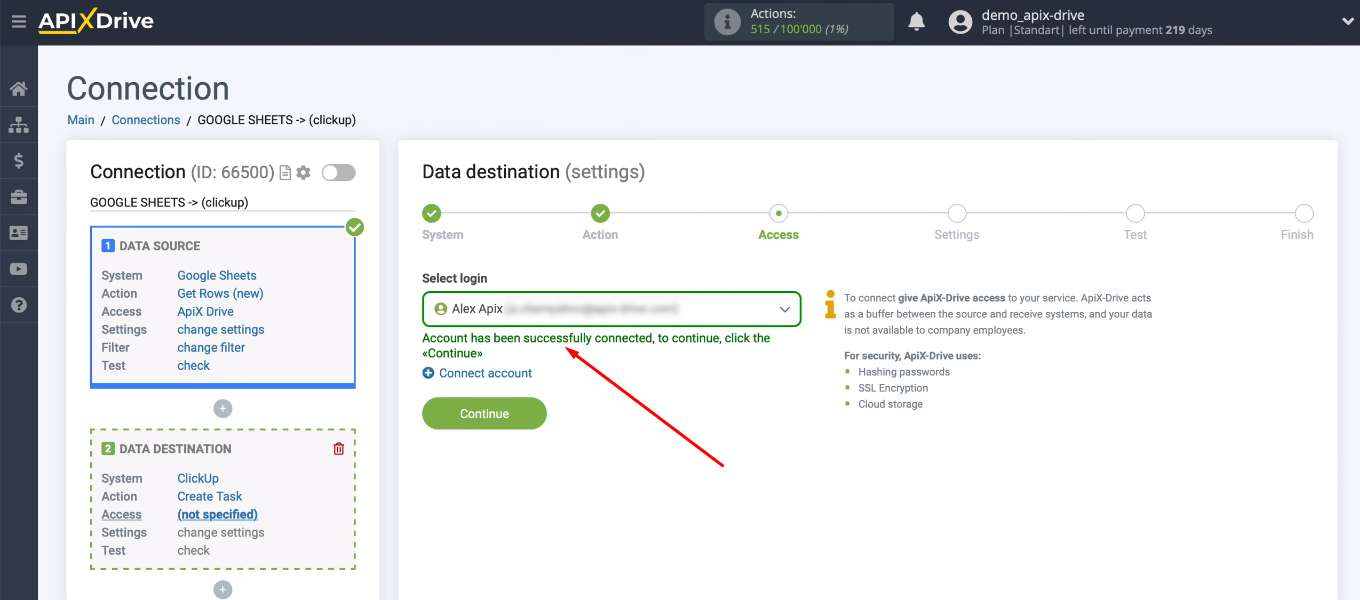Go to the Settings step
The width and height of the screenshot is (1360, 600).
click(x=957, y=213)
